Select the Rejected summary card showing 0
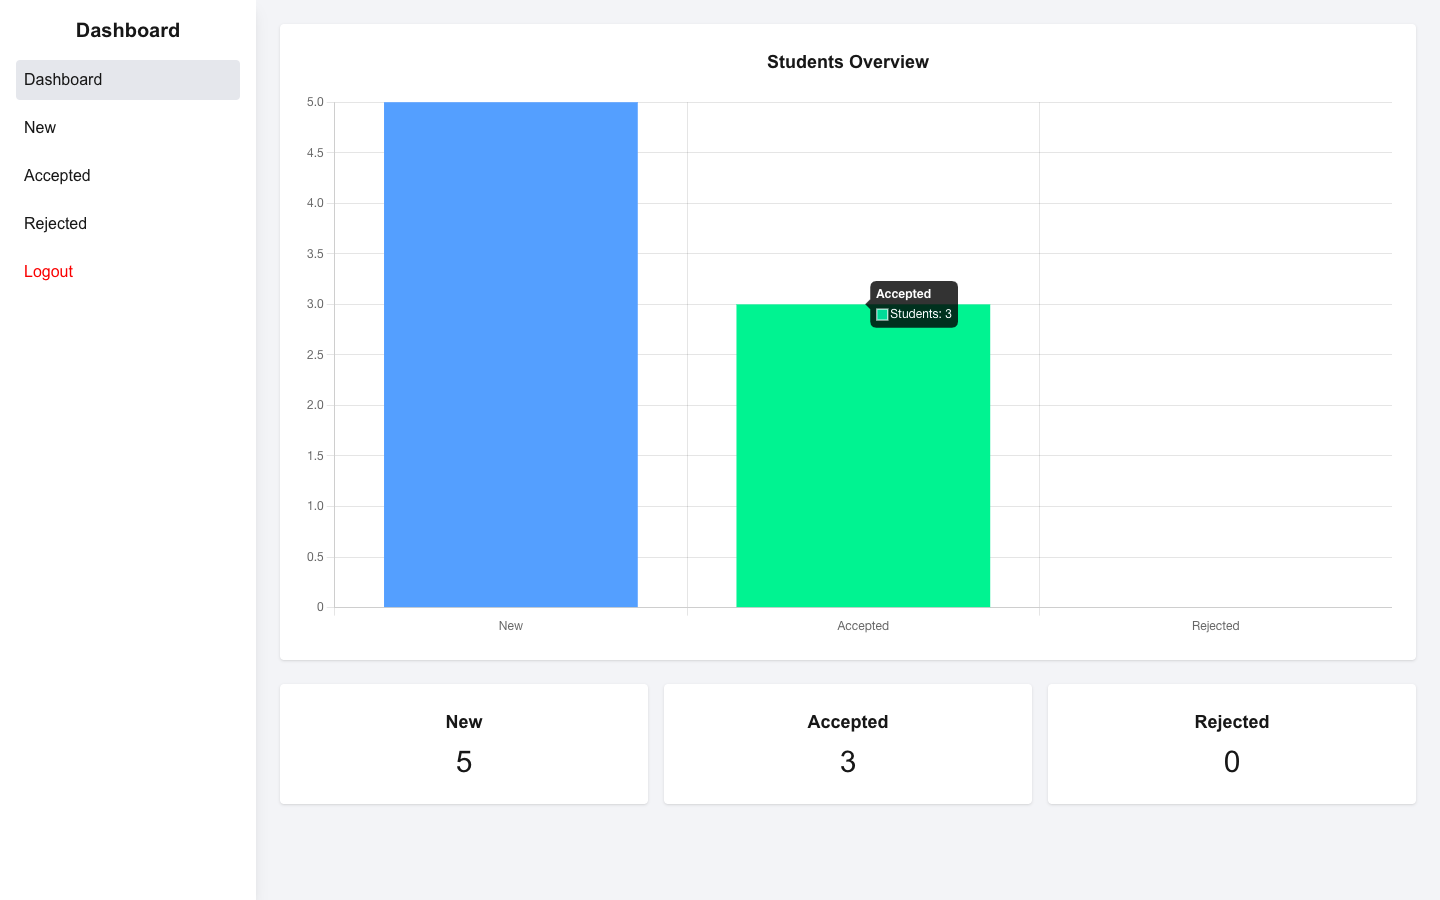Viewport: 1440px width, 900px height. coord(1232,744)
